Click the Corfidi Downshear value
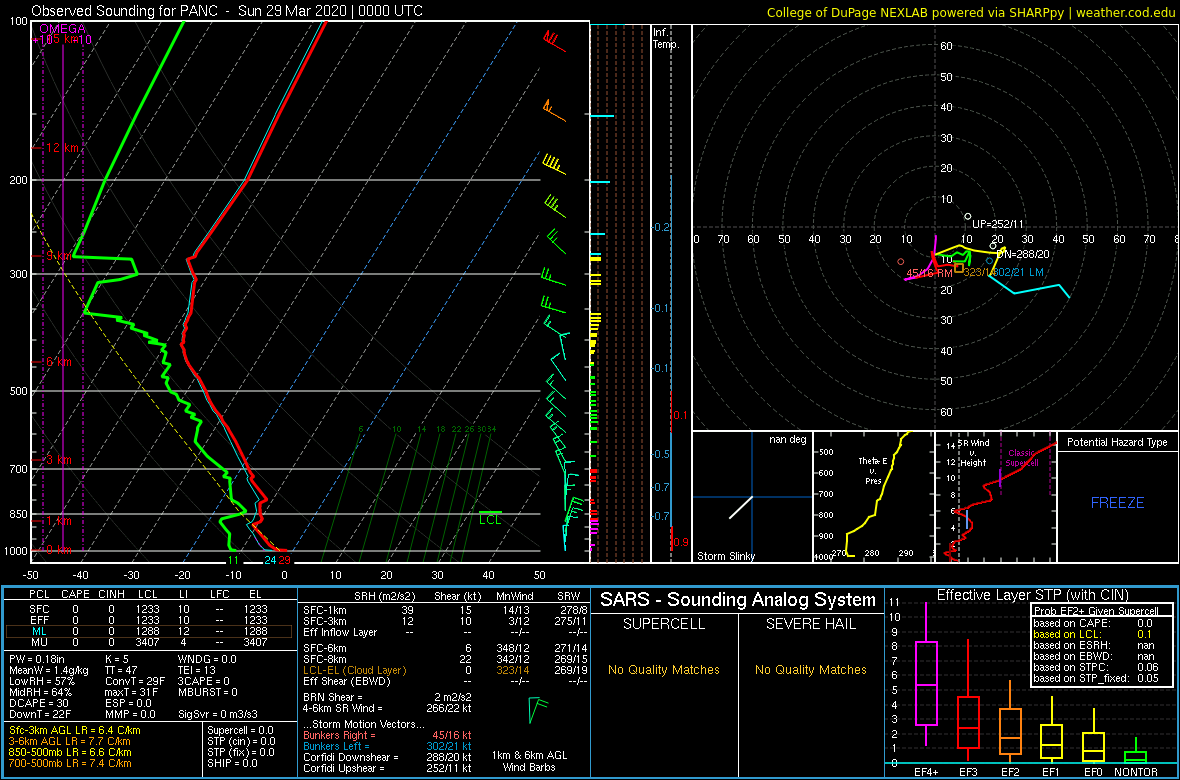The height and width of the screenshot is (780, 1180). pos(388,757)
